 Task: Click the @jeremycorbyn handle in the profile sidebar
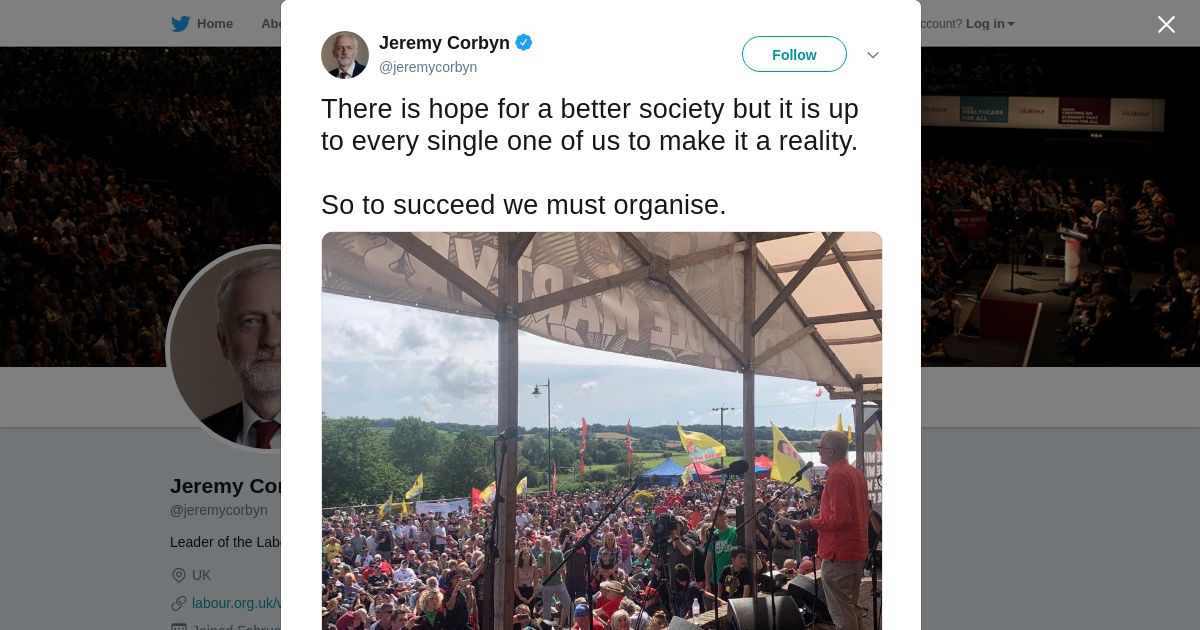point(219,510)
